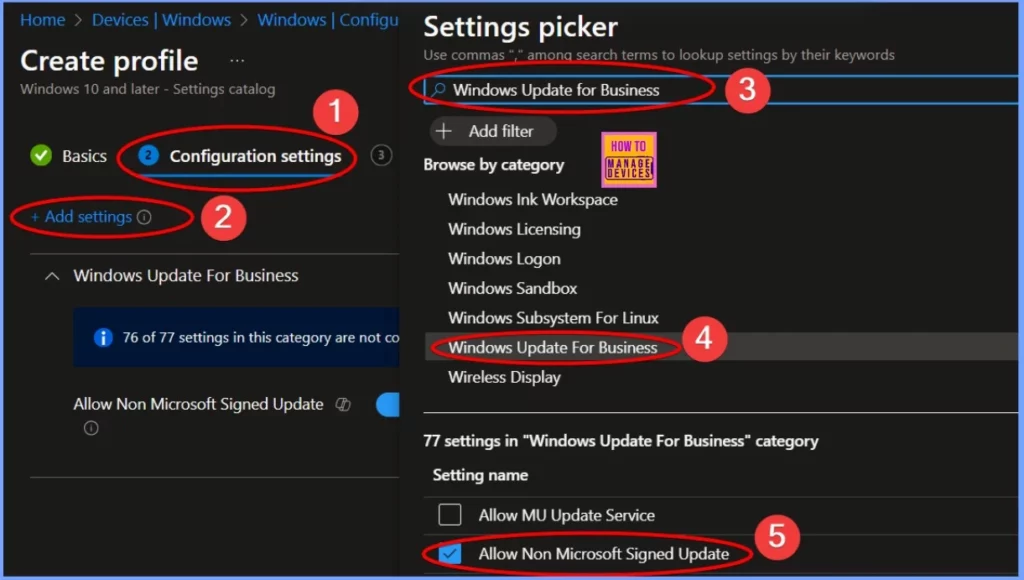Viewport: 1024px width, 580px height.
Task: Show info tooltip next to Add settings
Action: tap(144, 218)
